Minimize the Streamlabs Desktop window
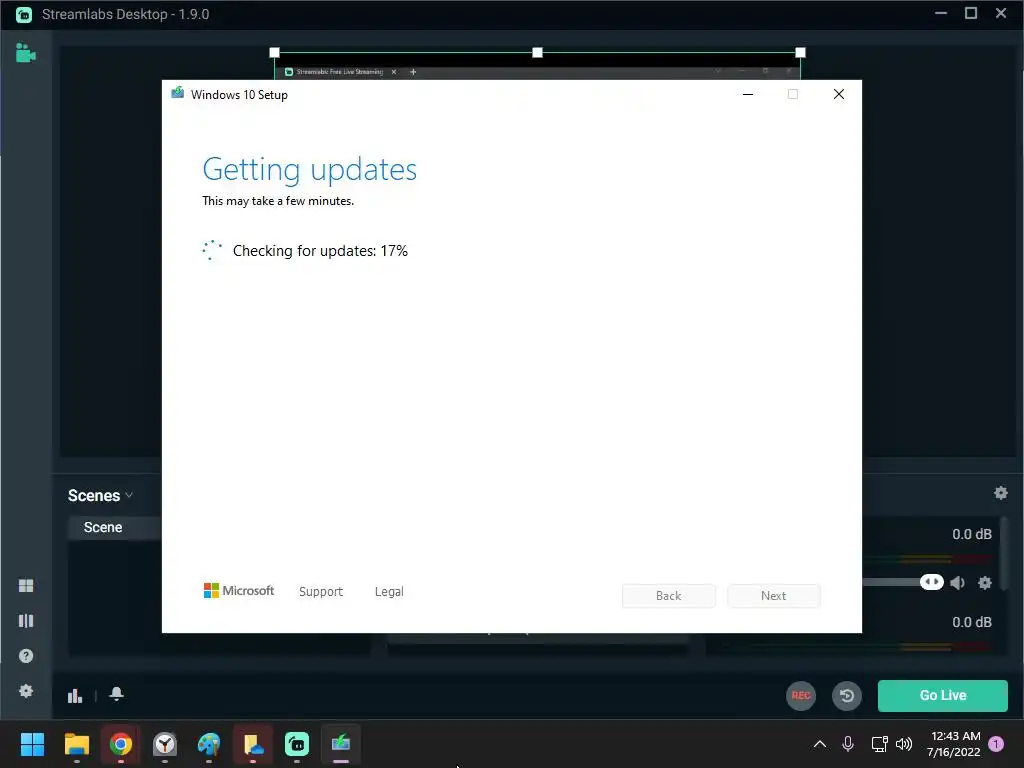This screenshot has width=1024, height=768. click(940, 13)
